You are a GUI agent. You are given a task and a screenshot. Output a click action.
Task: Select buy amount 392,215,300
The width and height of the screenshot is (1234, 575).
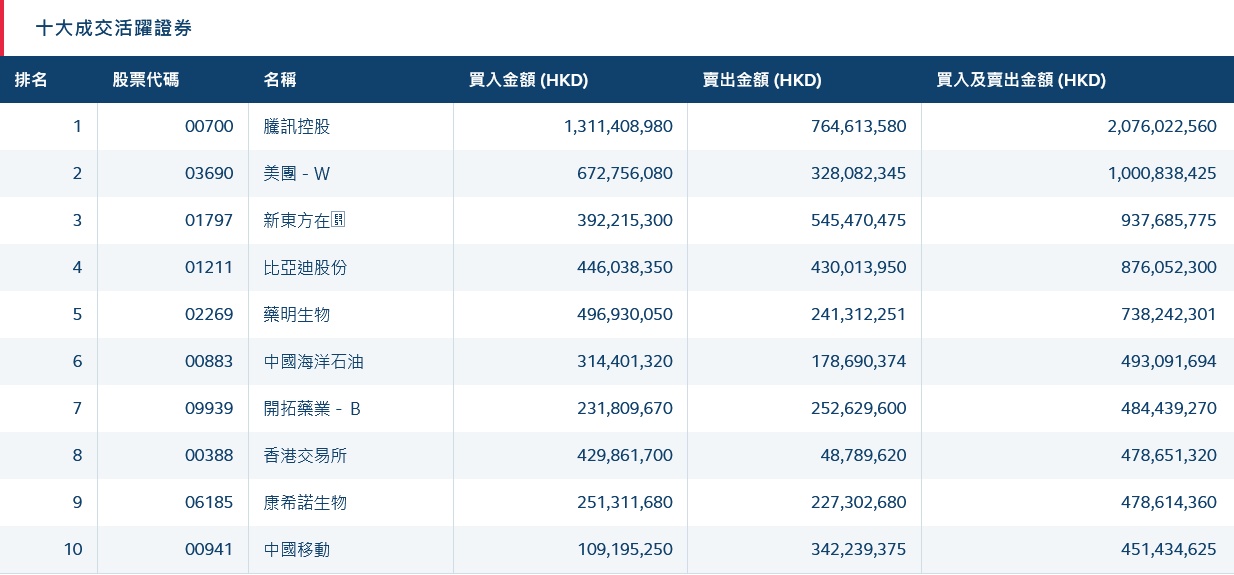pos(625,220)
